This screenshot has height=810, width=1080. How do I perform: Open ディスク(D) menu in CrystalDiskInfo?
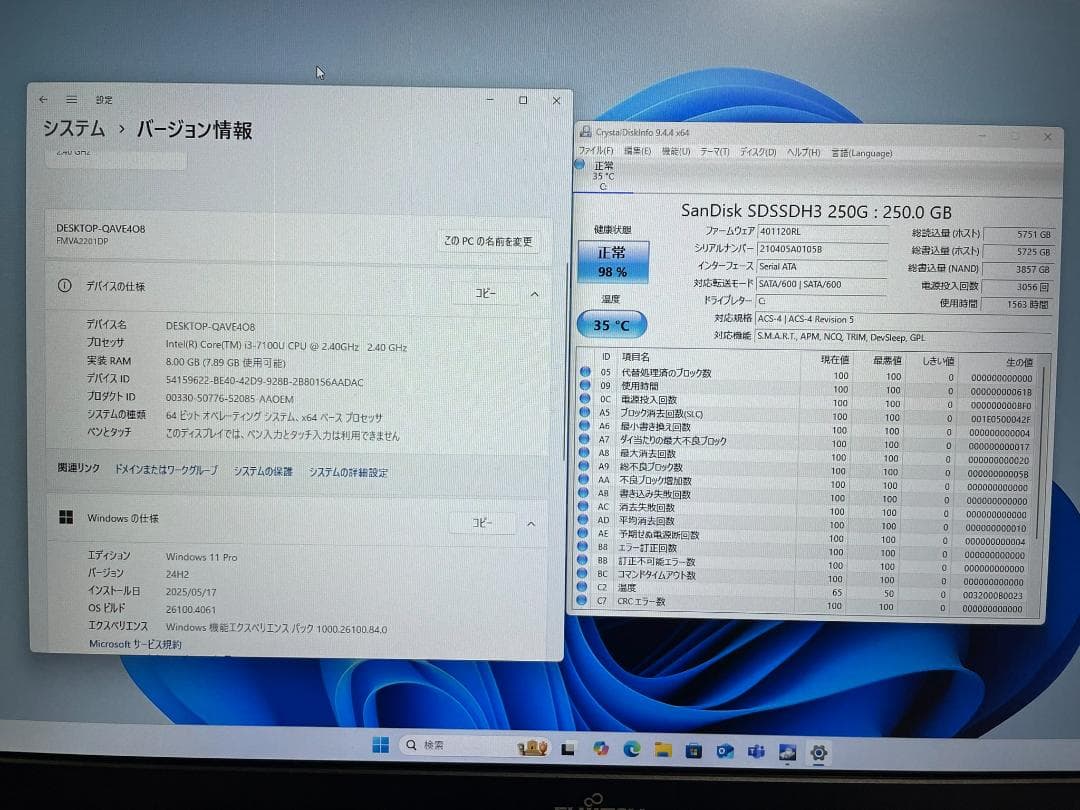[x=758, y=152]
